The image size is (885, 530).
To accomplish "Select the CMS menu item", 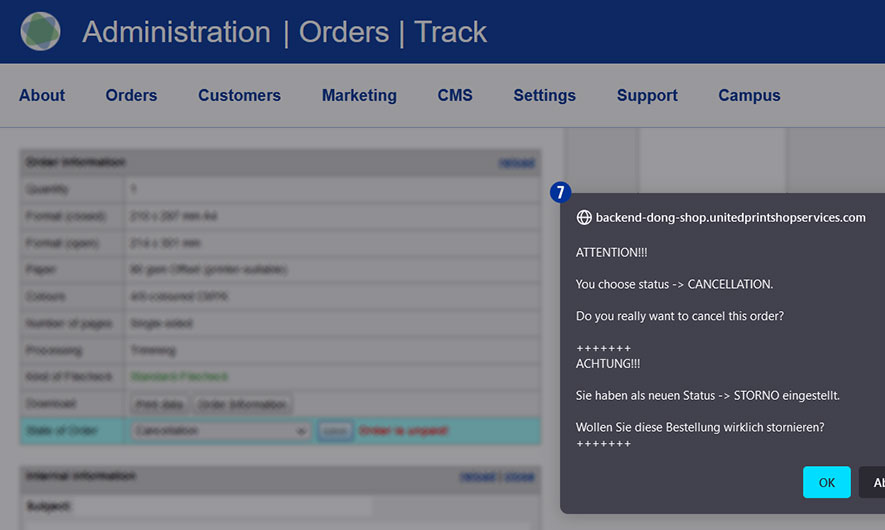I will pyautogui.click(x=455, y=96).
